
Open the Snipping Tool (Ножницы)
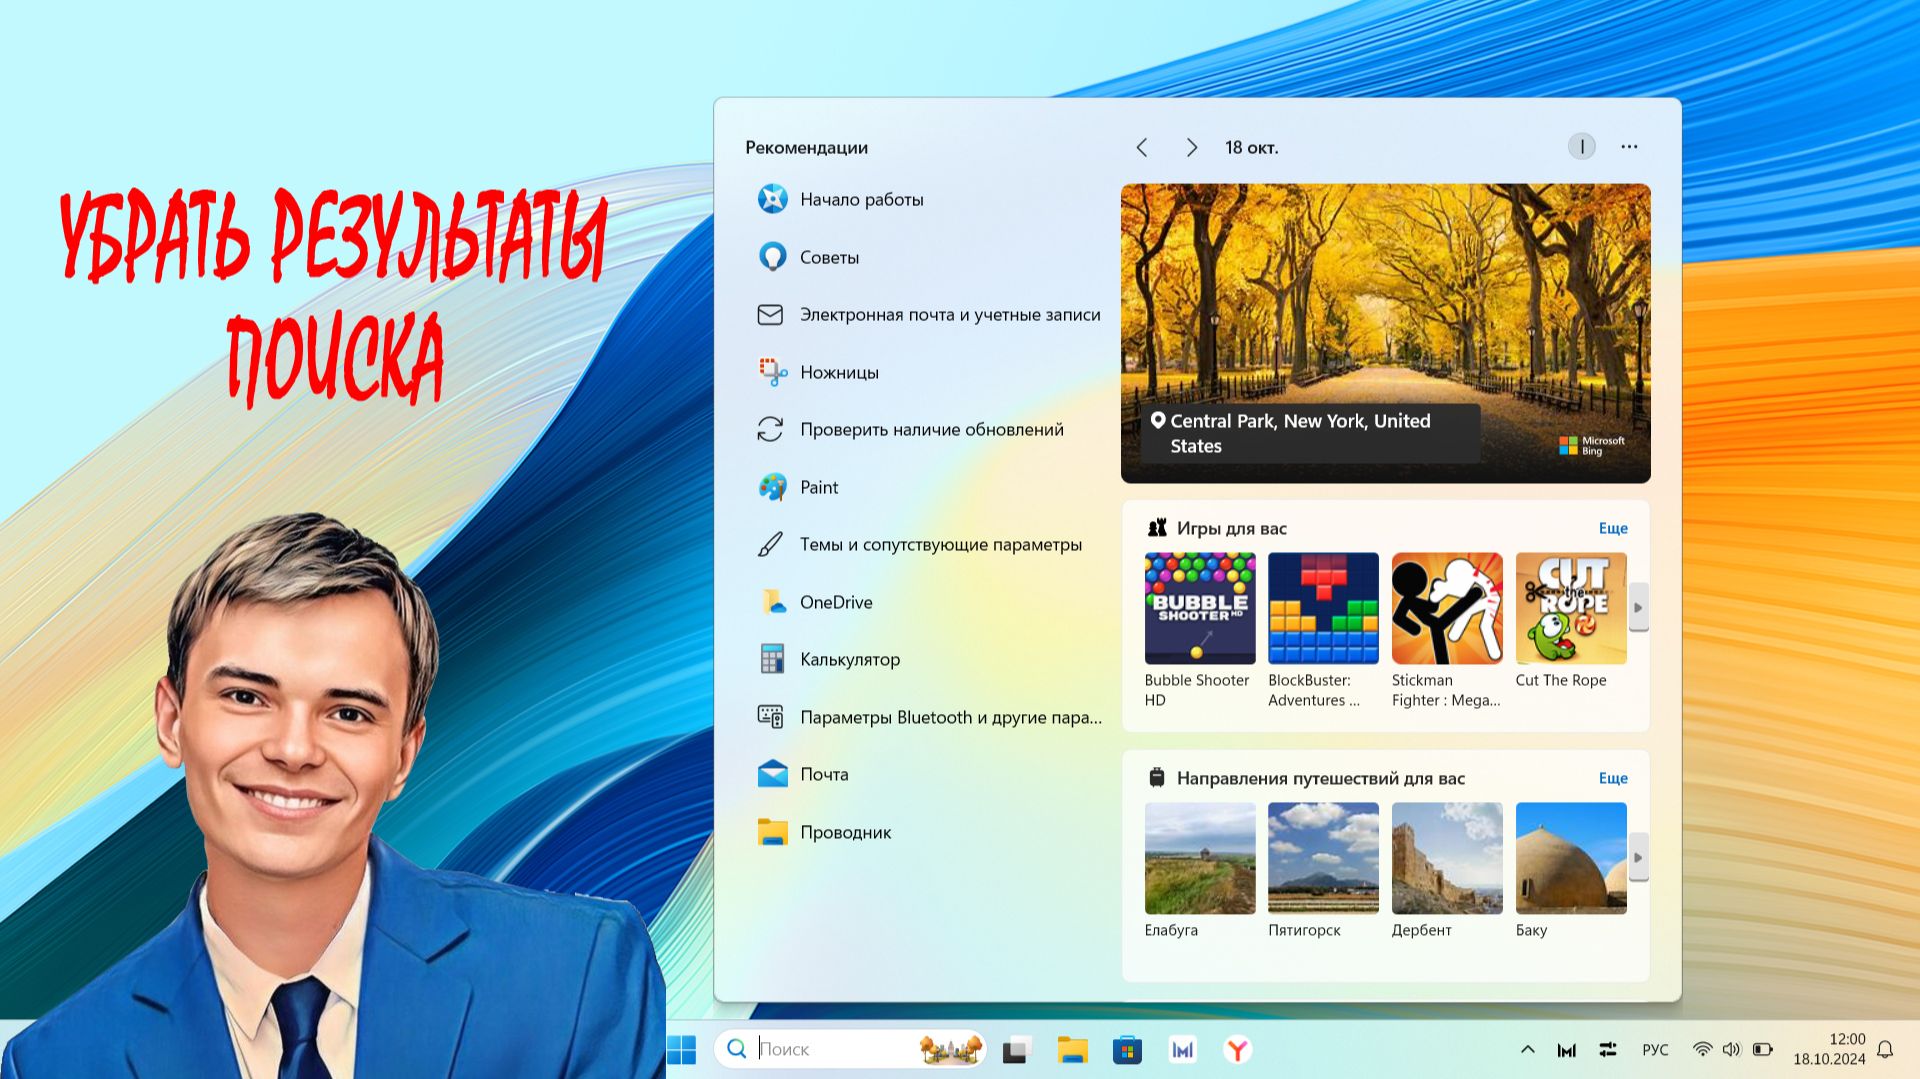click(838, 371)
